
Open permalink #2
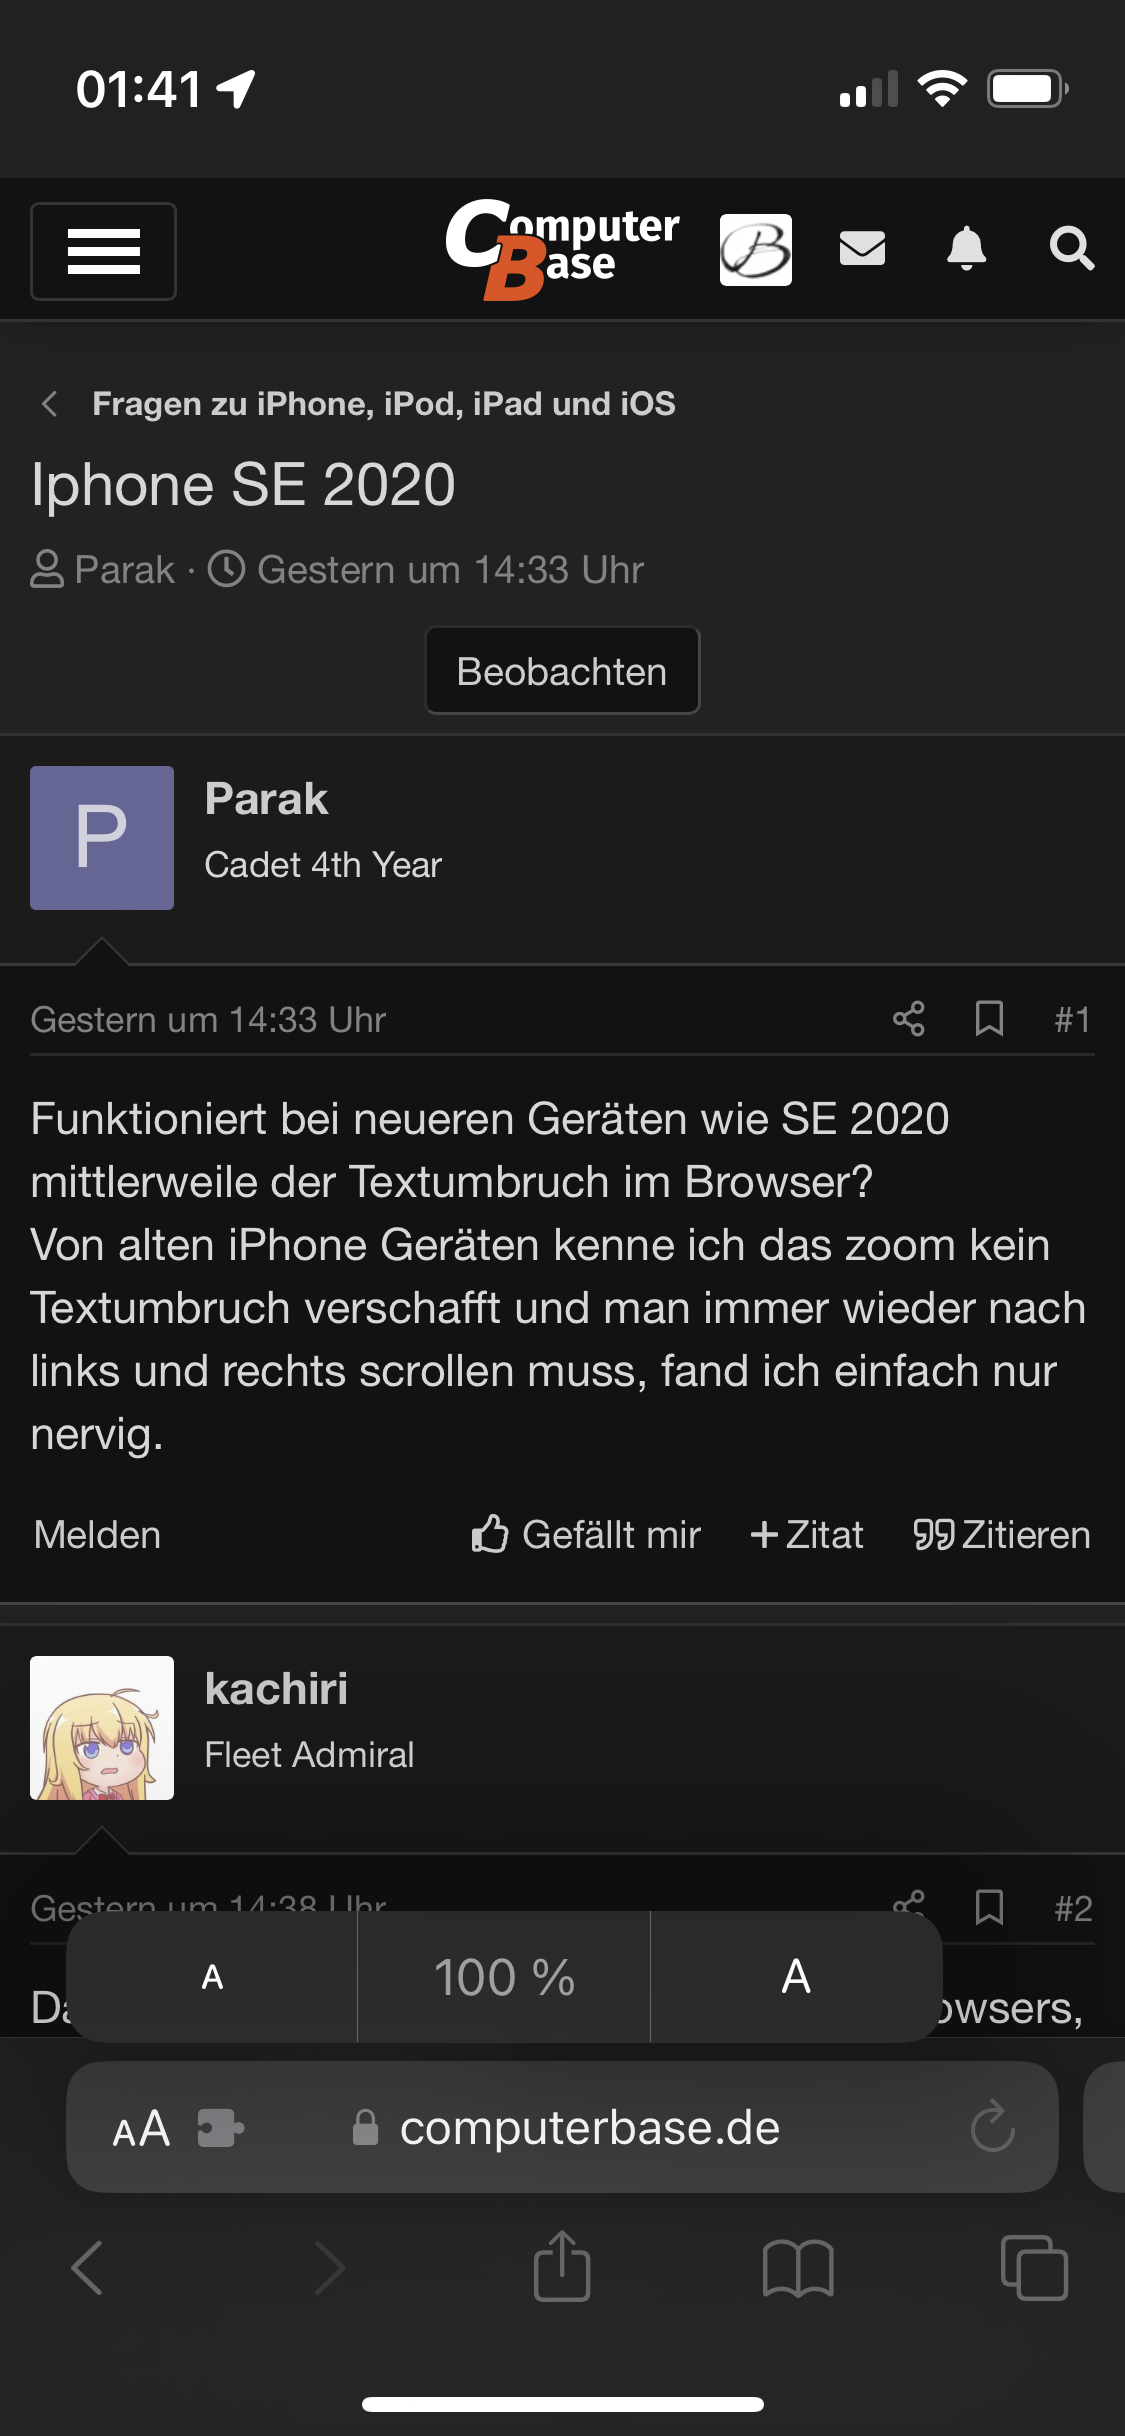pos(1073,1908)
